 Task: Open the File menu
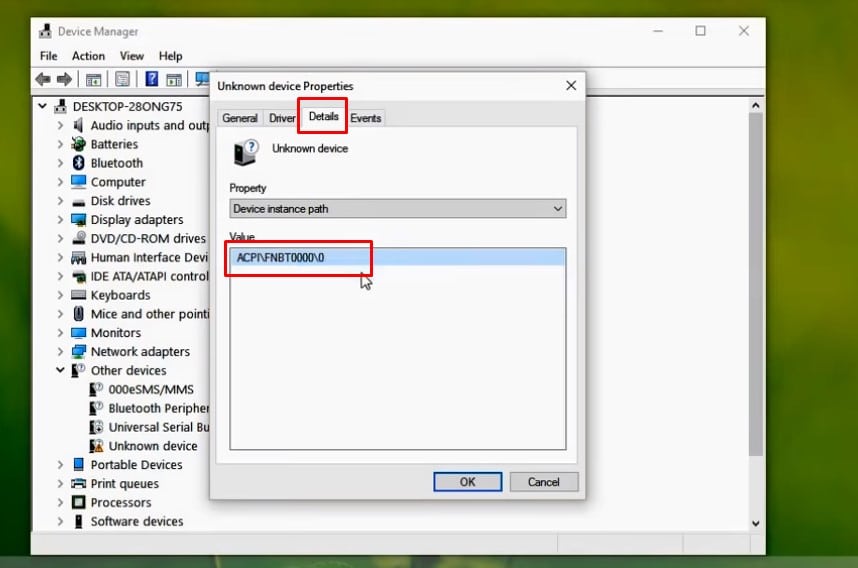(x=49, y=56)
